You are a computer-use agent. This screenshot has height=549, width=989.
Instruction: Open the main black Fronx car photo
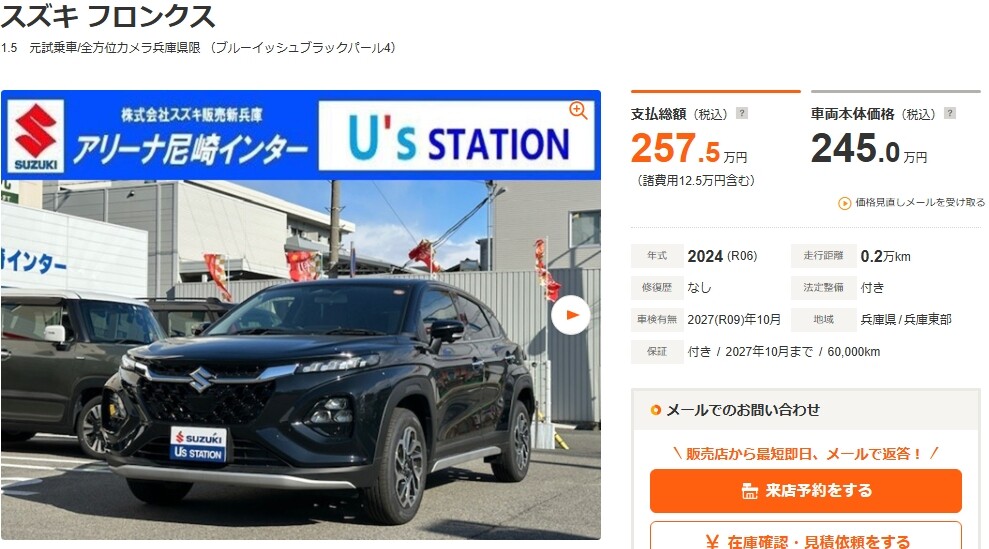301,360
